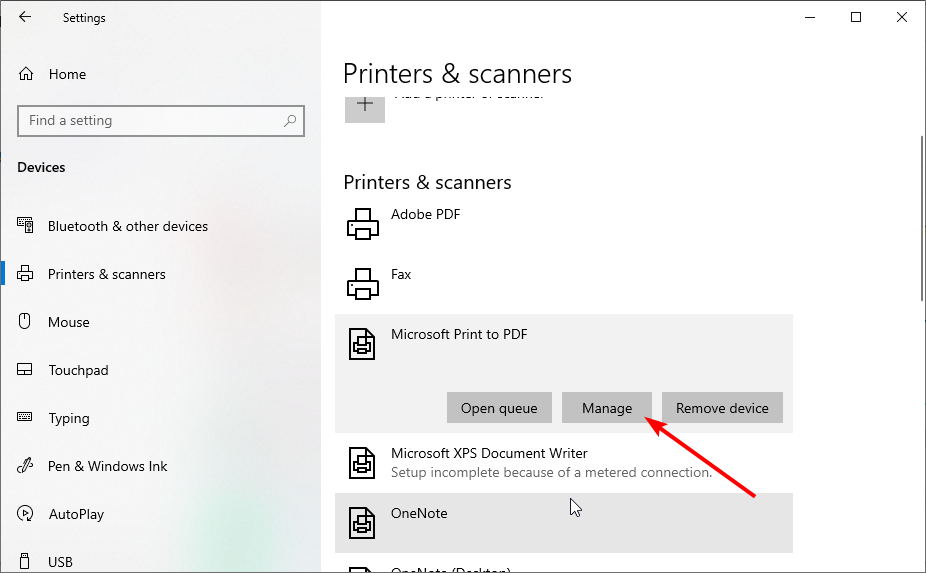Go to AutoPlay settings
The image size is (926, 573).
(x=76, y=515)
